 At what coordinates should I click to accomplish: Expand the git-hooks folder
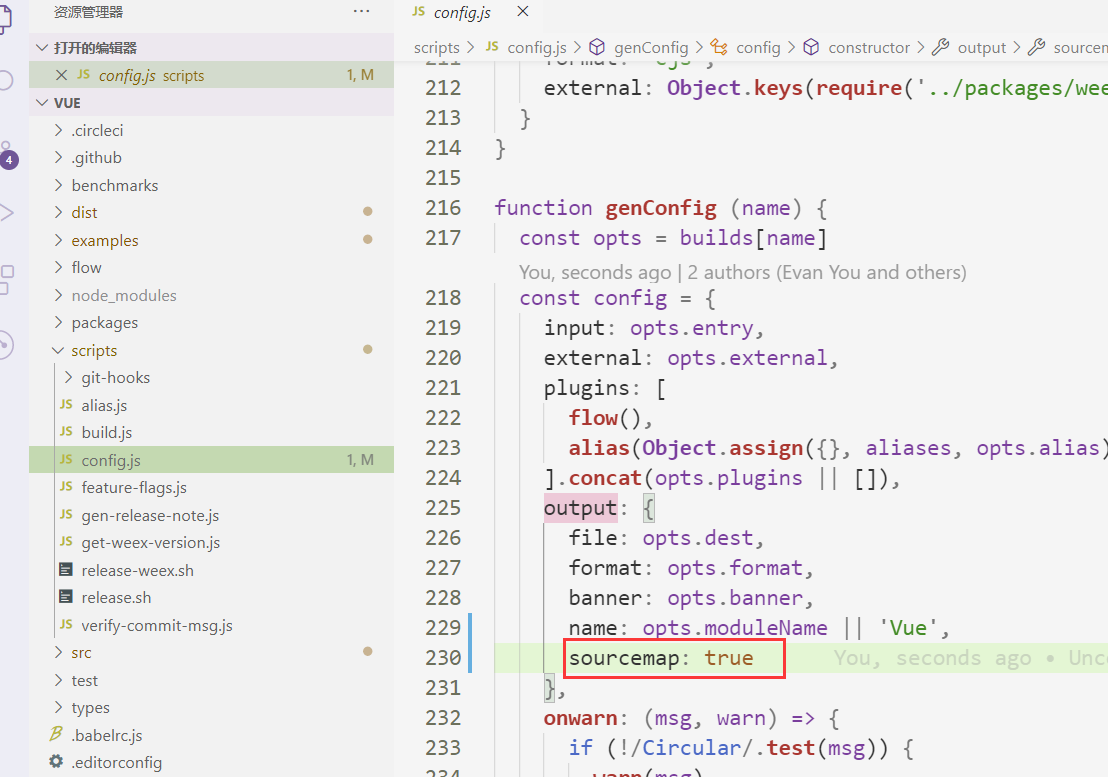coord(114,378)
